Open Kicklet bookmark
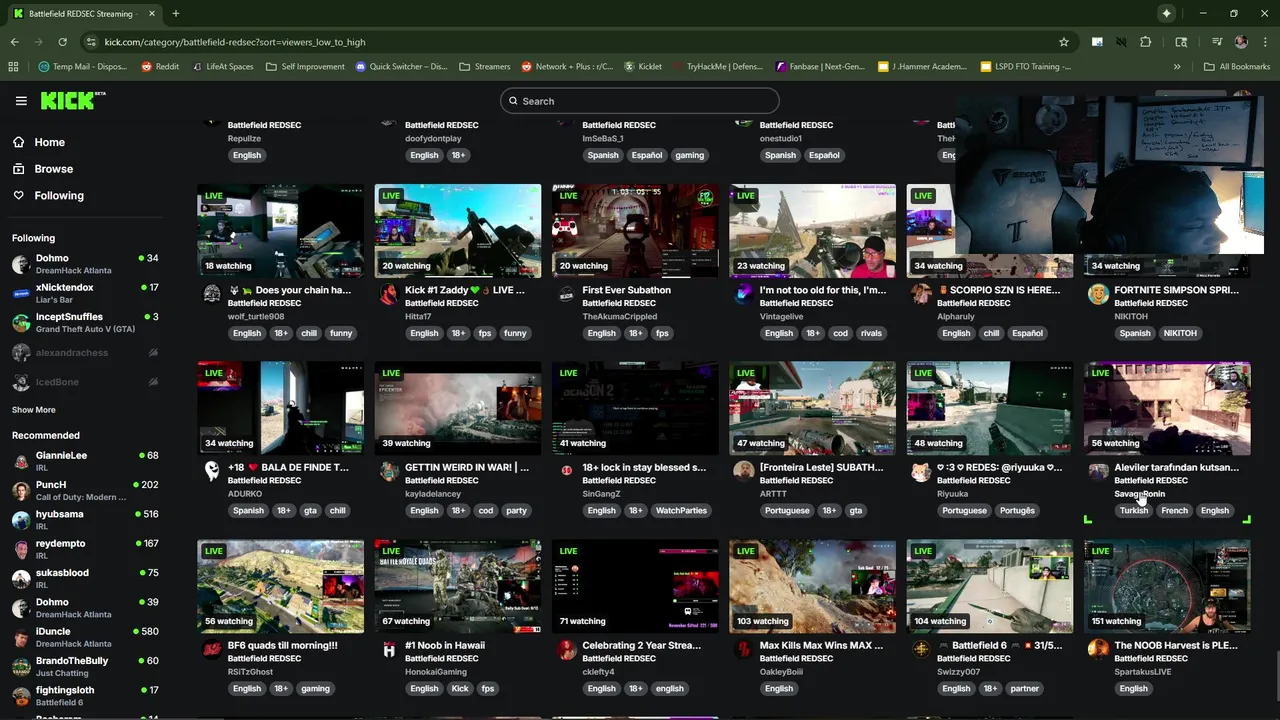The height and width of the screenshot is (720, 1280). (x=643, y=66)
